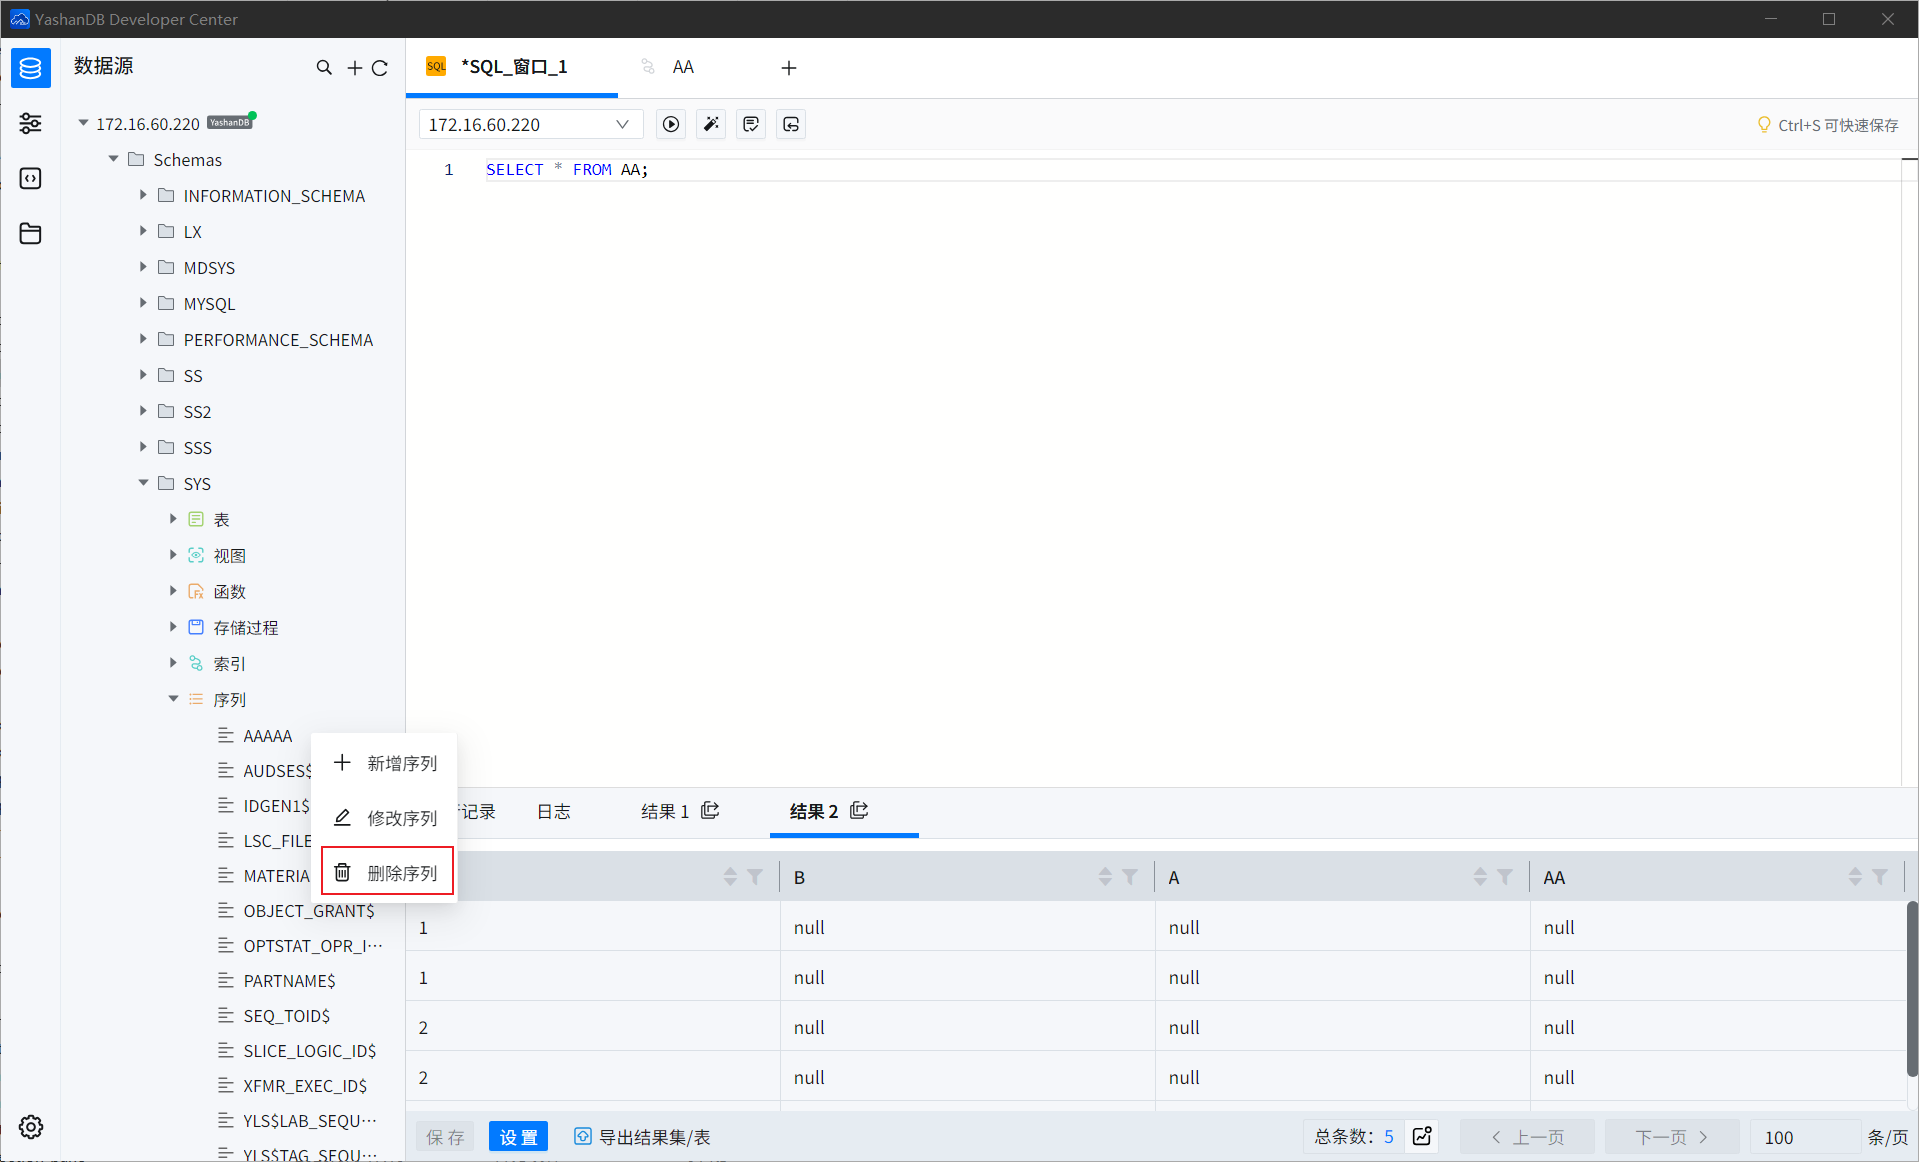
Task: Select the SEQ_TOID$ sequence in tree
Action: 287,1015
